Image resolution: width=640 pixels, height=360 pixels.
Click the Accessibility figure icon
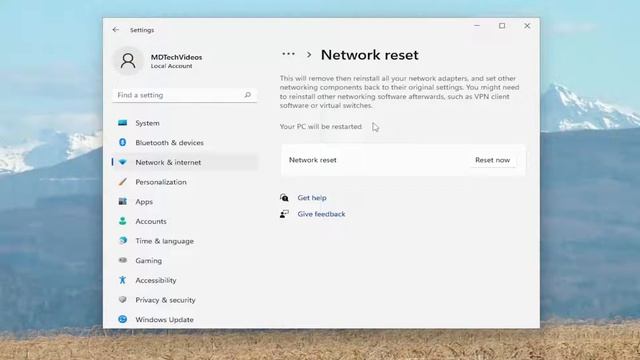coord(122,280)
